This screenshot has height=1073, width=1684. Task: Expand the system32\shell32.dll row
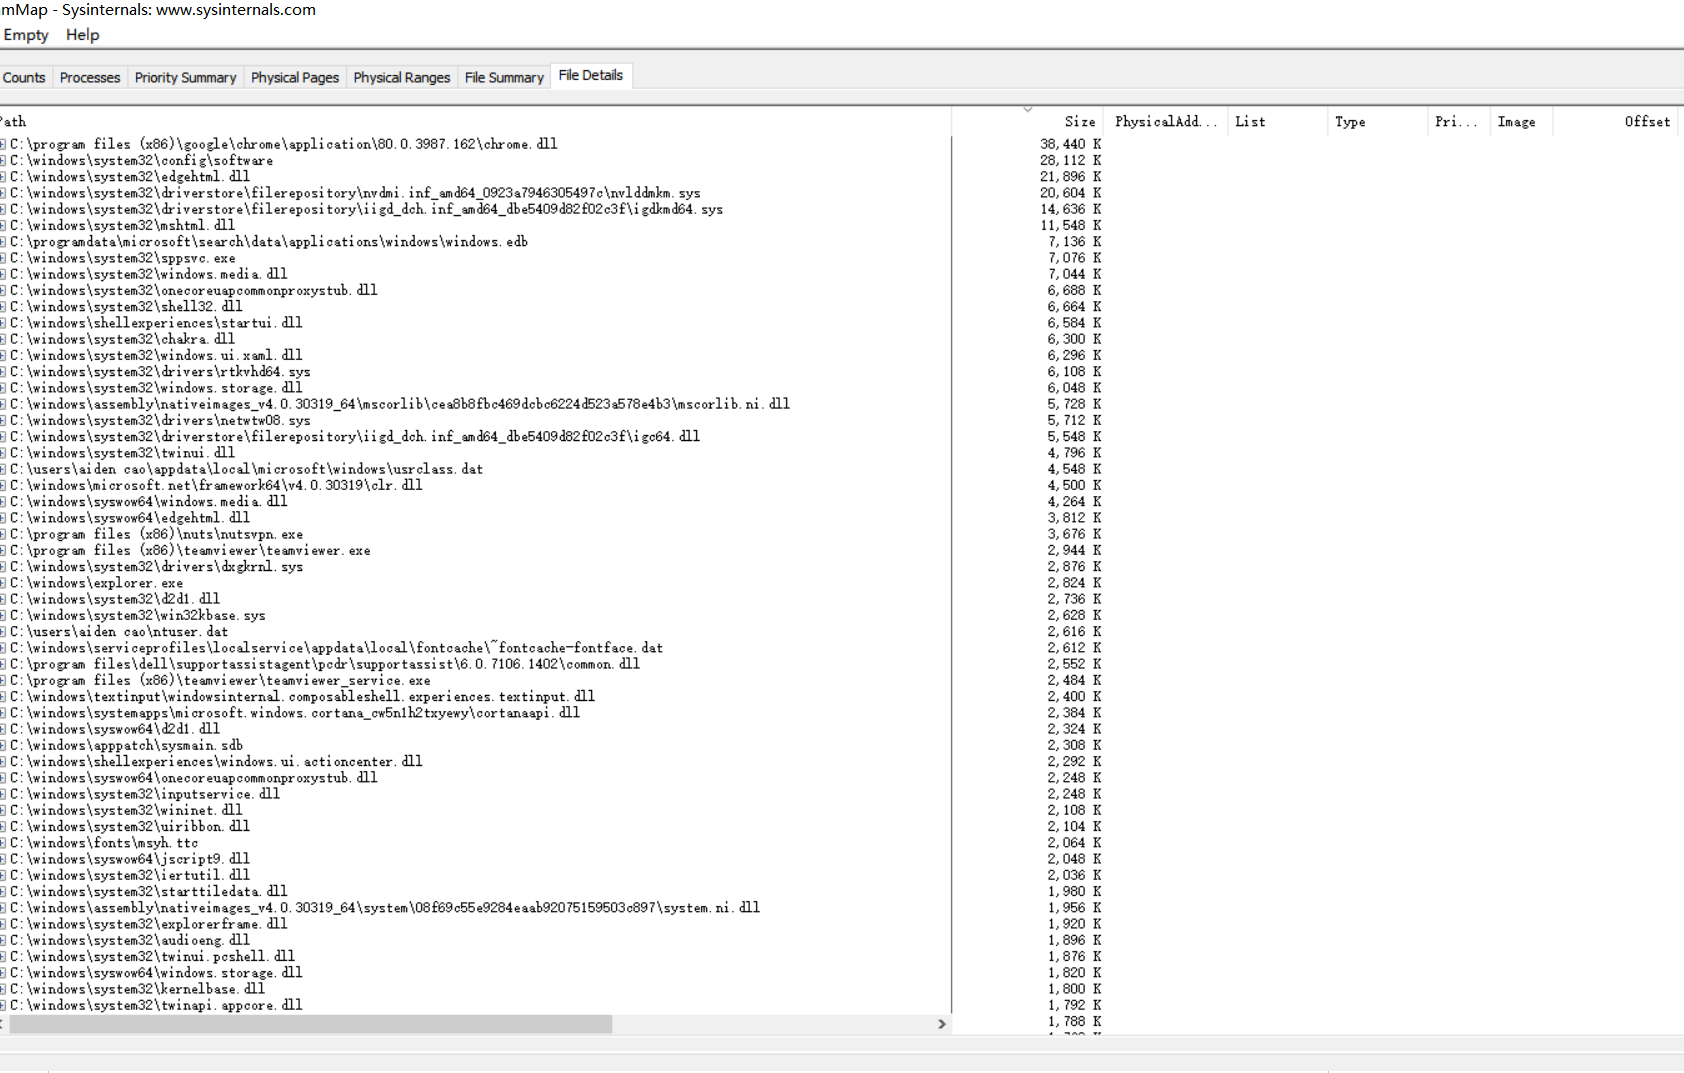[x=3, y=306]
